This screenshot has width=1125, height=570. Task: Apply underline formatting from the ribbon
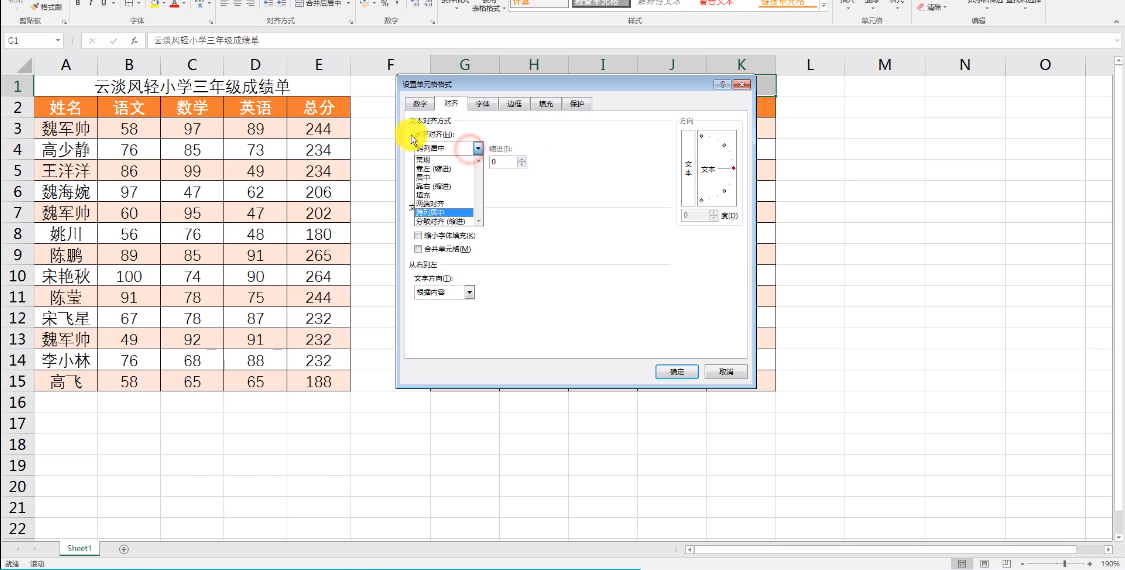click(x=104, y=4)
